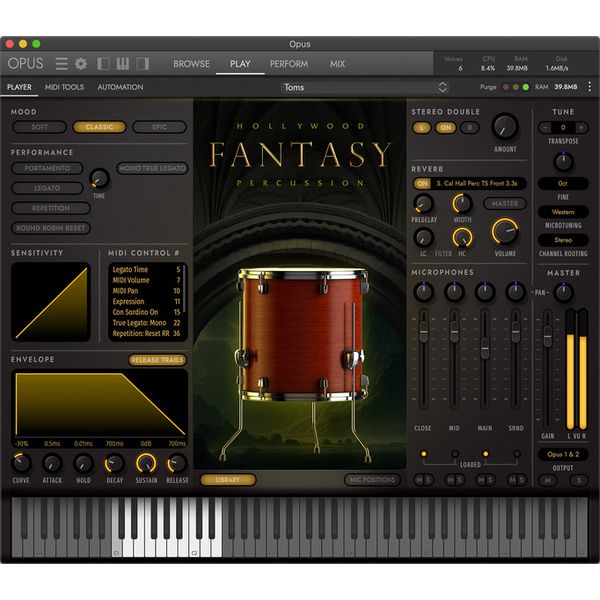Toggle the left sidebar panel icon
Image resolution: width=600 pixels, height=600 pixels.
pos(104,64)
